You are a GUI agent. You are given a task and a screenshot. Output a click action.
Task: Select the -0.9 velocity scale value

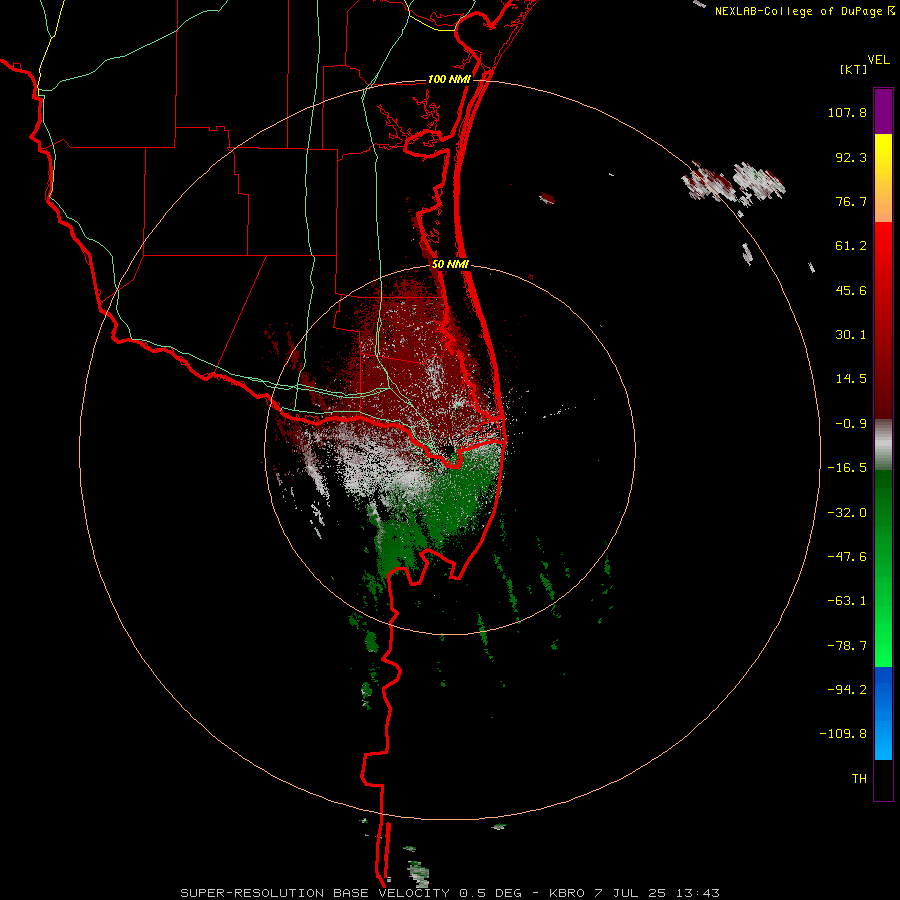tap(851, 424)
